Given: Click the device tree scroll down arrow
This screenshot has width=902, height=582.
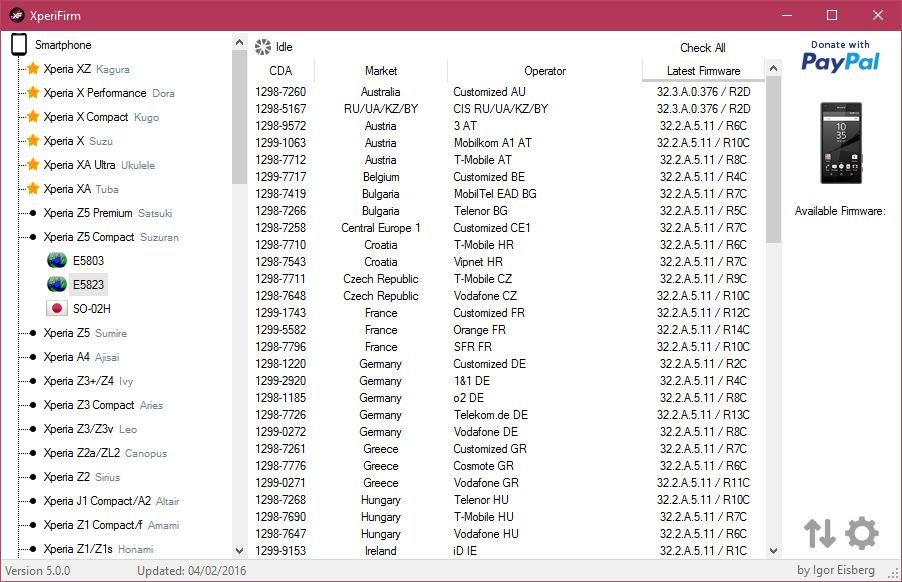Looking at the screenshot, I should 239,550.
